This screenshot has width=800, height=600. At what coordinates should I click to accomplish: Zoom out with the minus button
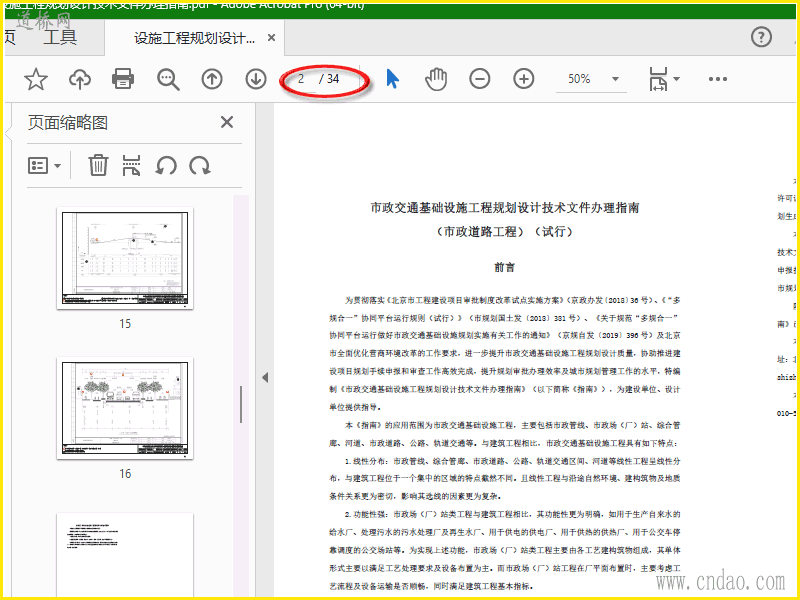click(x=480, y=79)
